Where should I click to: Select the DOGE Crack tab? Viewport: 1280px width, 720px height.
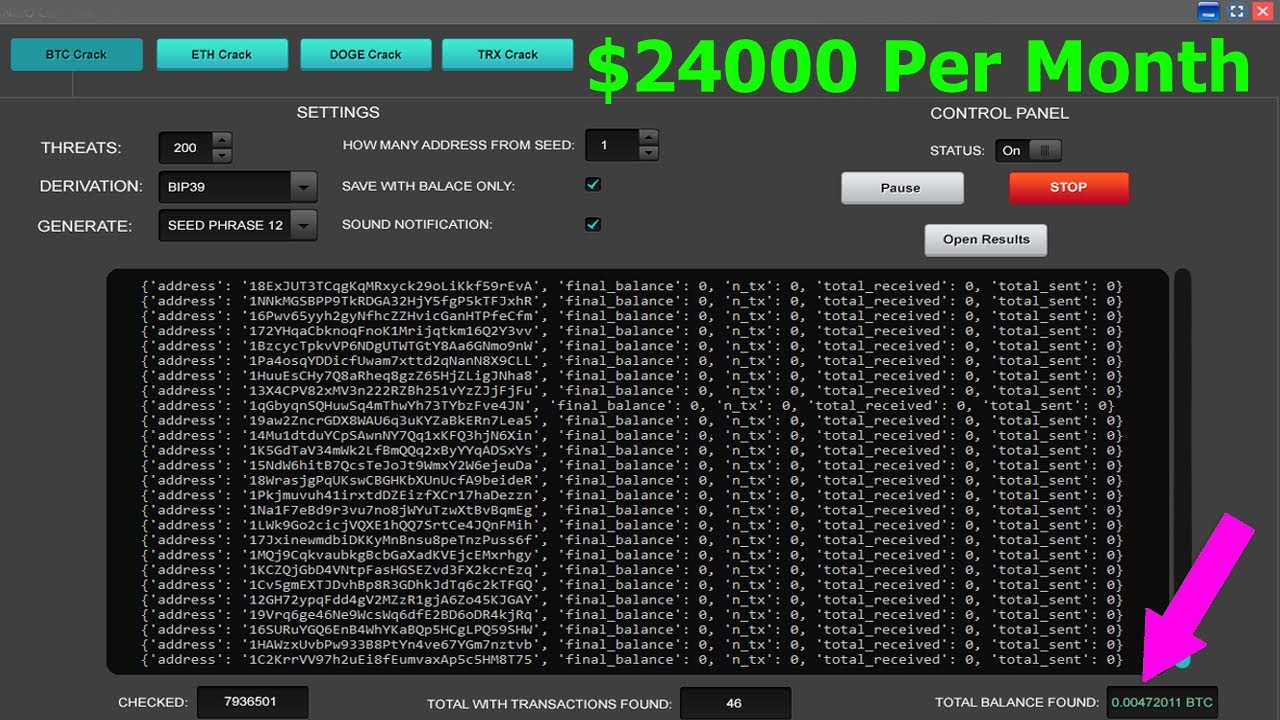[366, 54]
